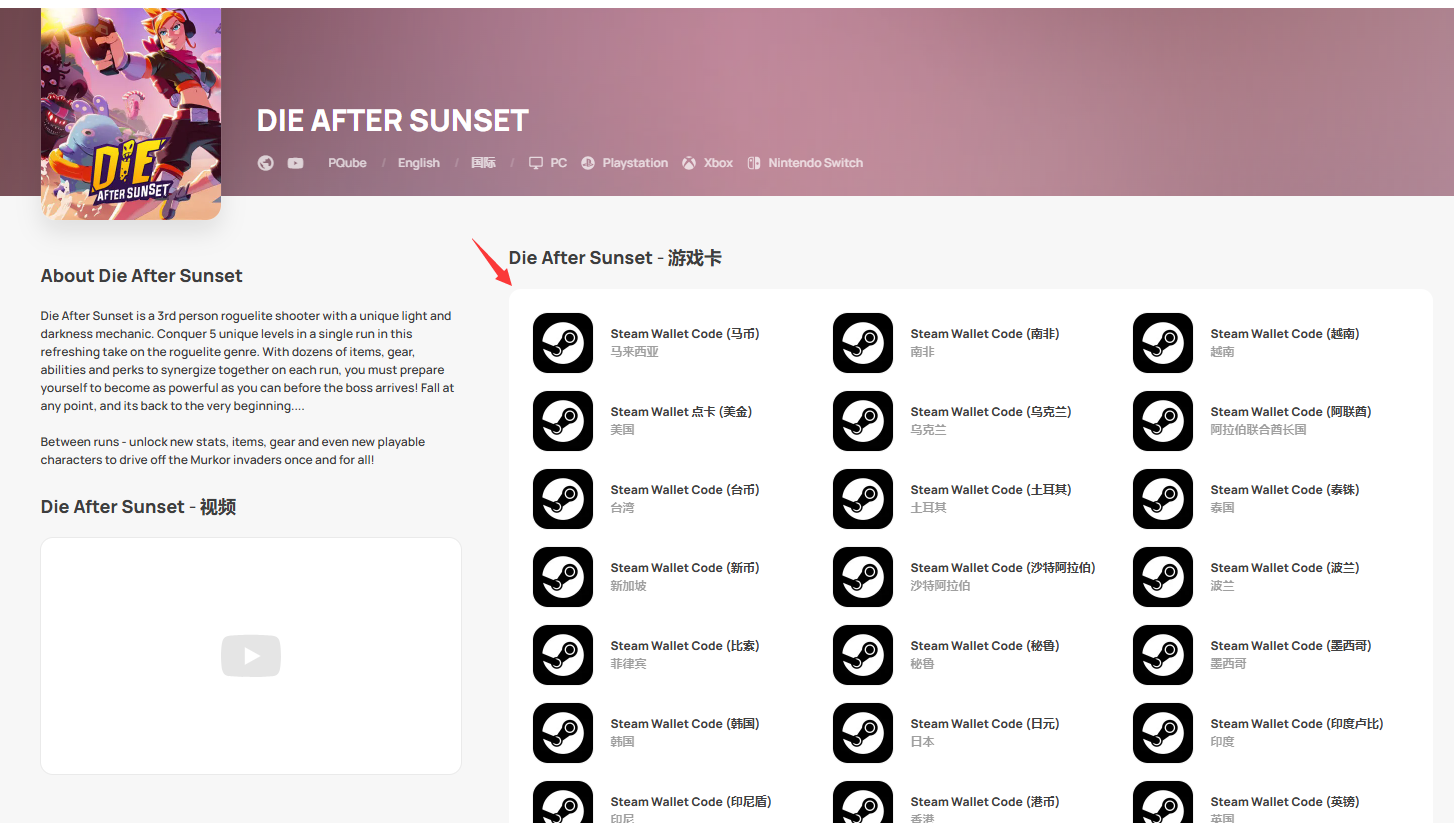
Task: Open Steam icon for Wallet Code (南非)
Action: pyautogui.click(x=863, y=343)
